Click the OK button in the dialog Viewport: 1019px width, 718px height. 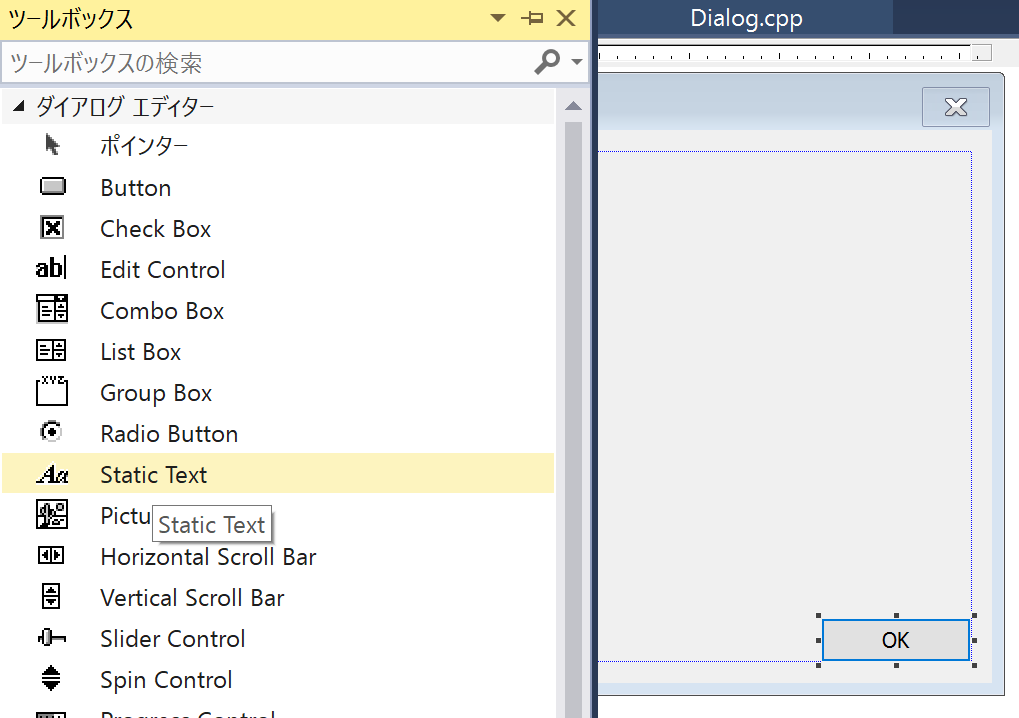click(x=896, y=640)
